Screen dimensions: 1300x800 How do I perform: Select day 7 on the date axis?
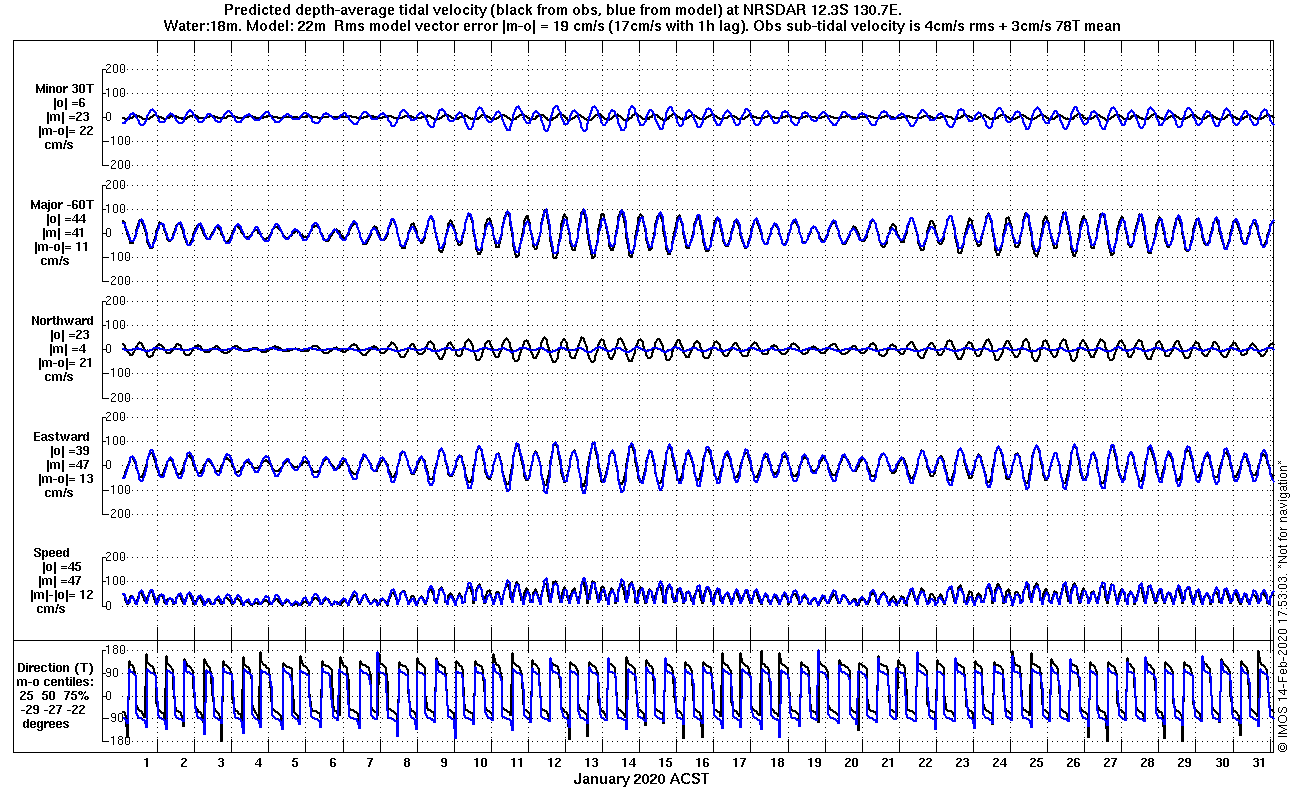[x=369, y=762]
